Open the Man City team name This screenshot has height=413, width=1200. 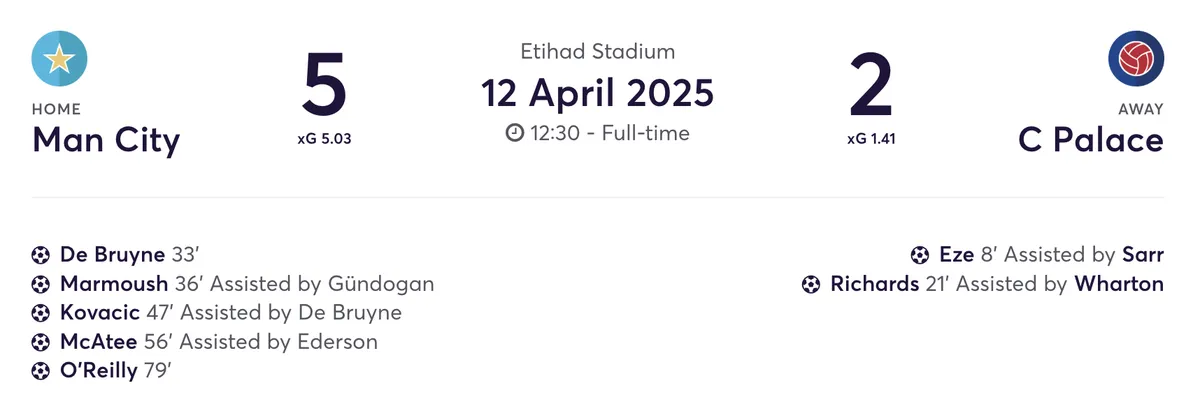(x=106, y=139)
